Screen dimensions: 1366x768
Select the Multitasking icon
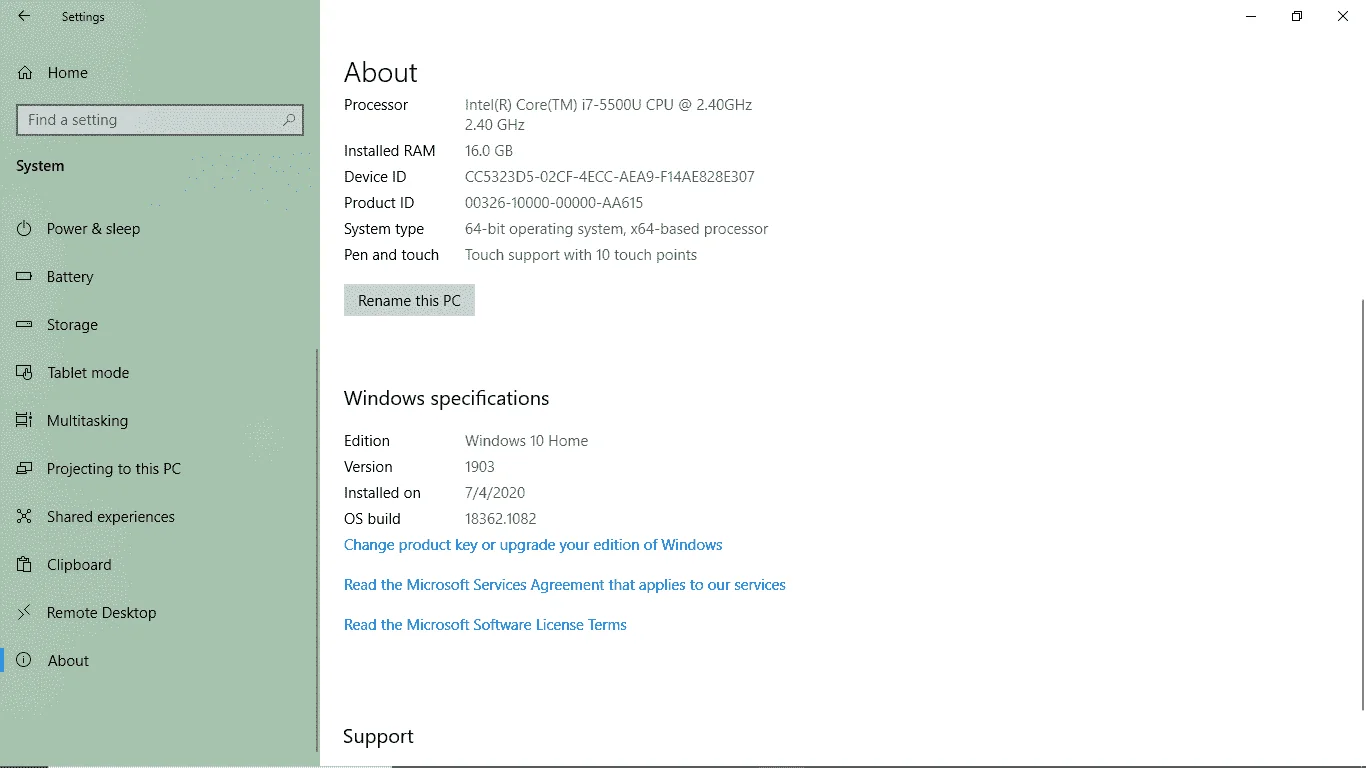(x=25, y=421)
